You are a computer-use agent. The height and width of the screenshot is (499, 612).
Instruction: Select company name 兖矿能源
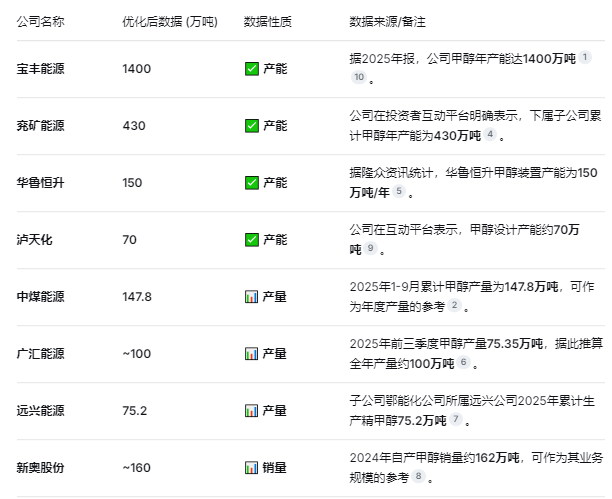[x=40, y=126]
